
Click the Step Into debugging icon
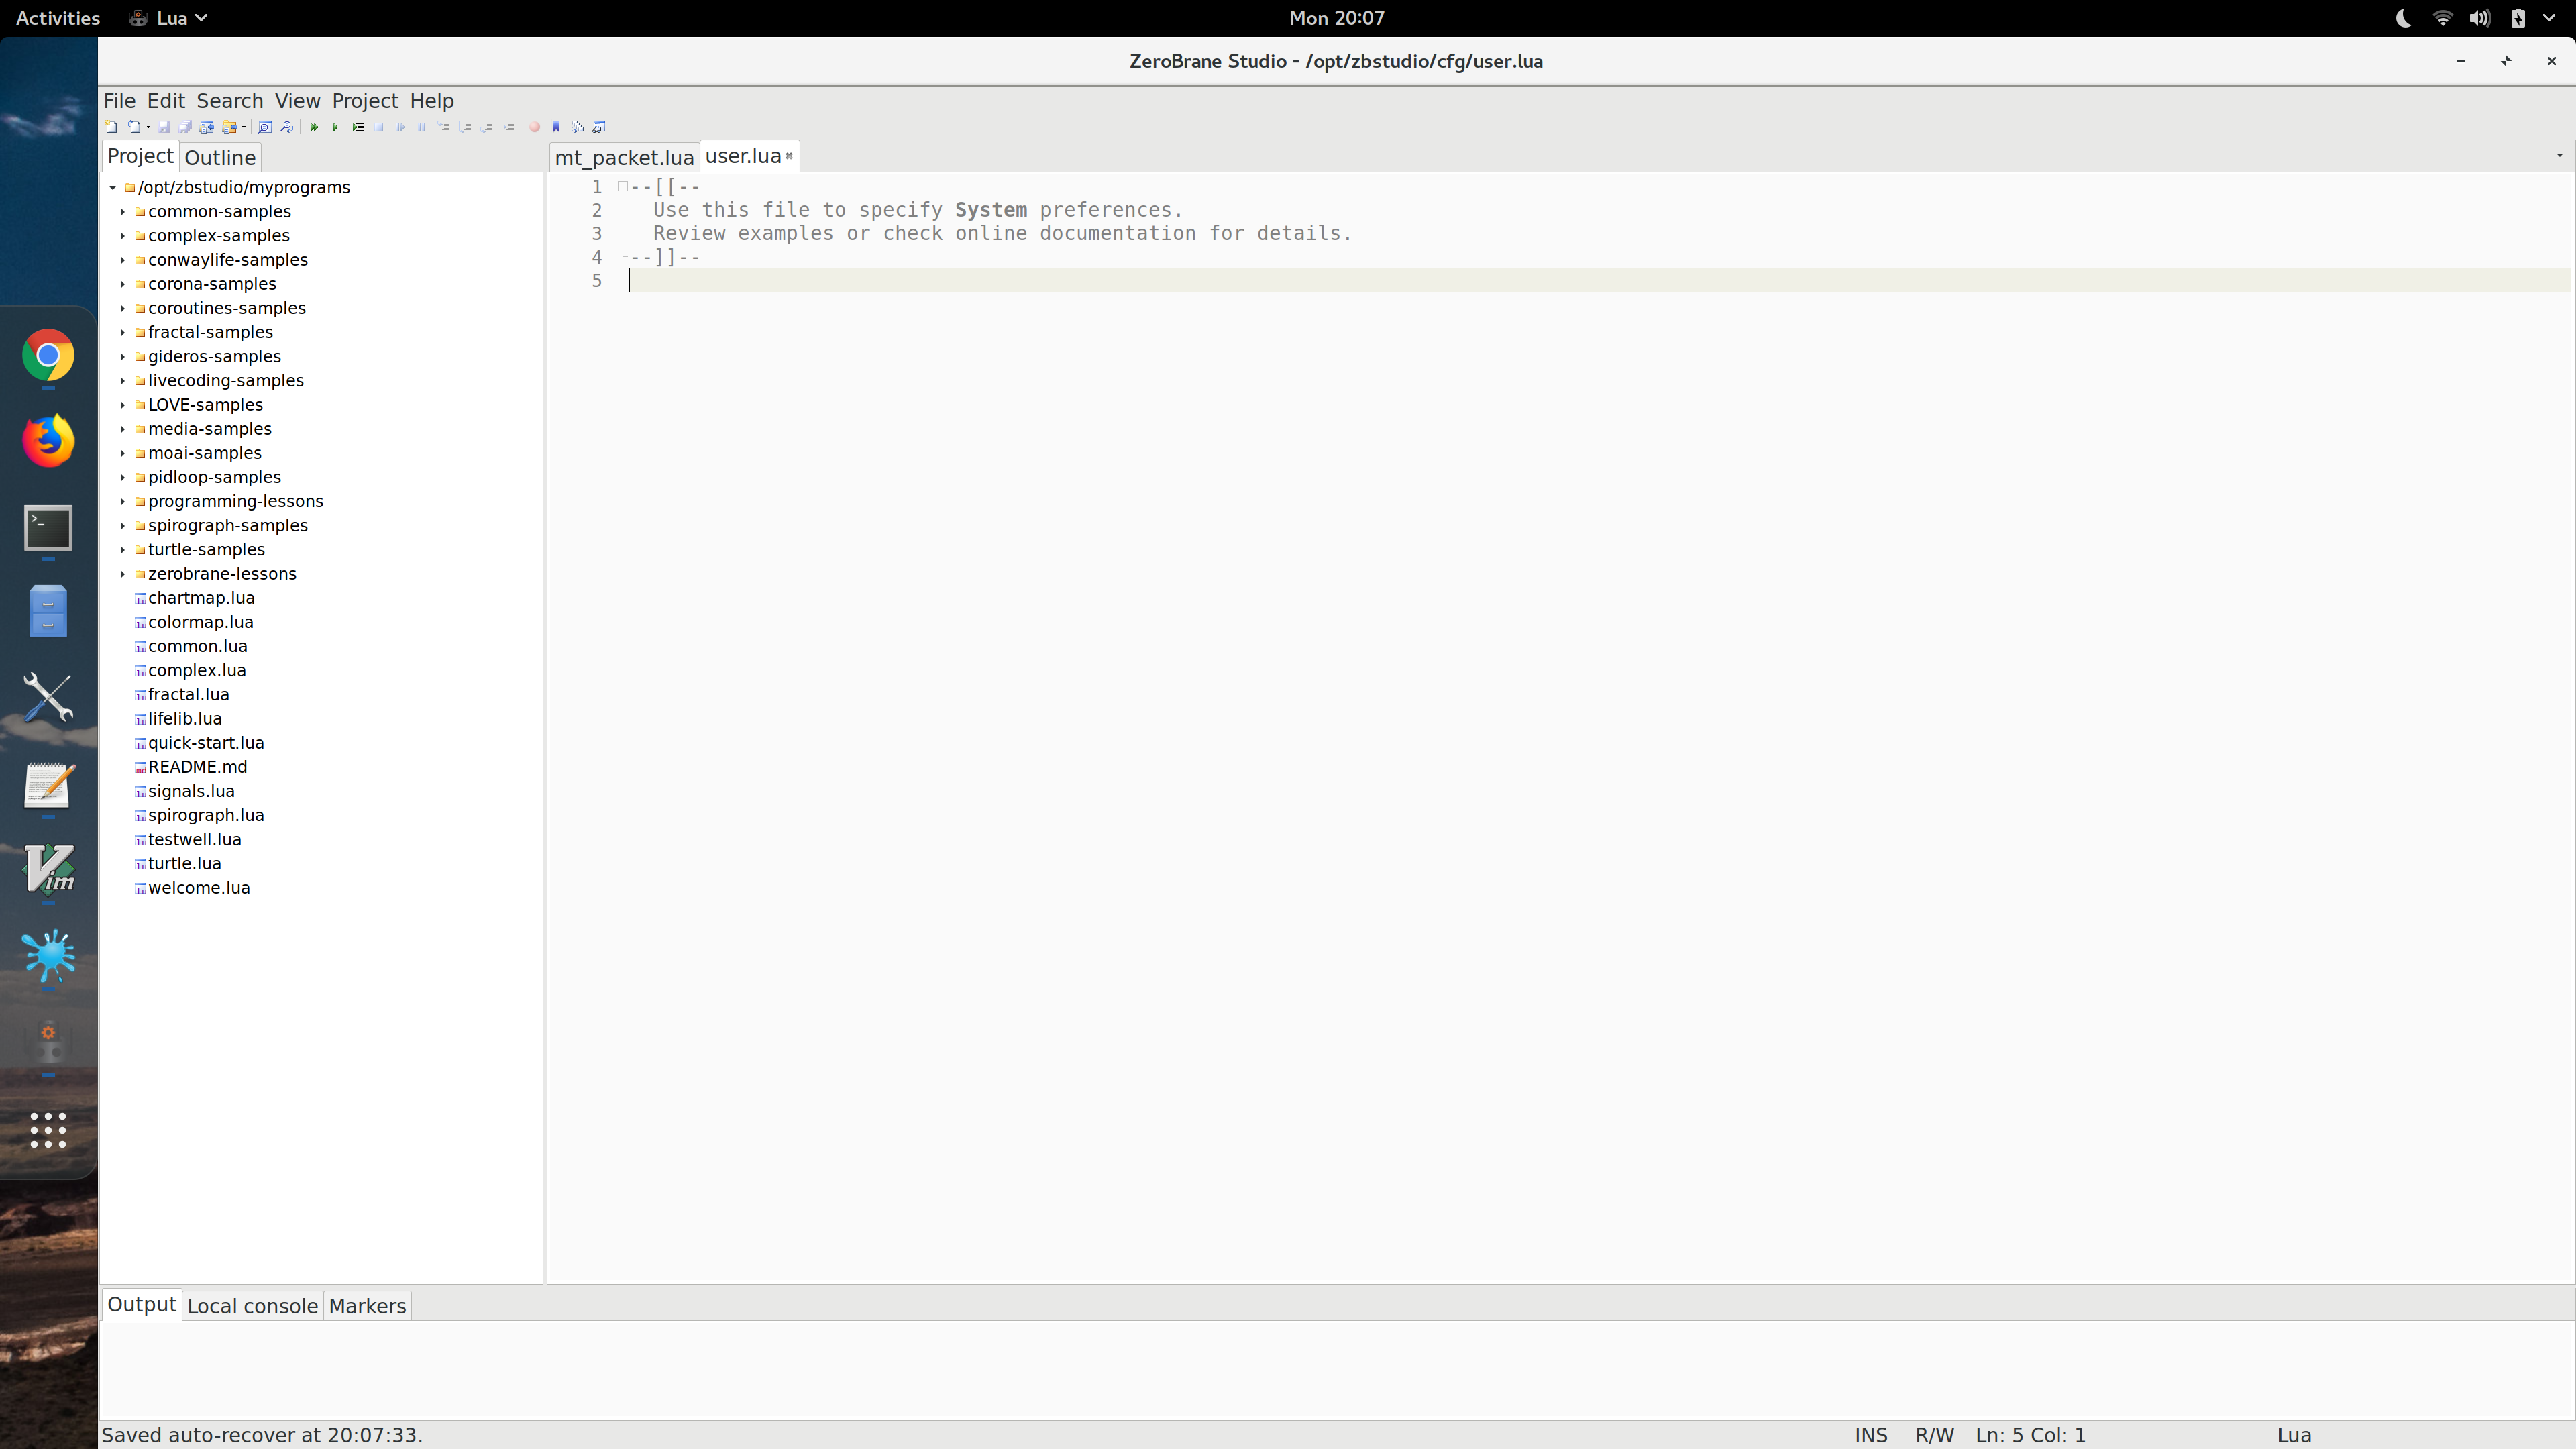pyautogui.click(x=444, y=127)
